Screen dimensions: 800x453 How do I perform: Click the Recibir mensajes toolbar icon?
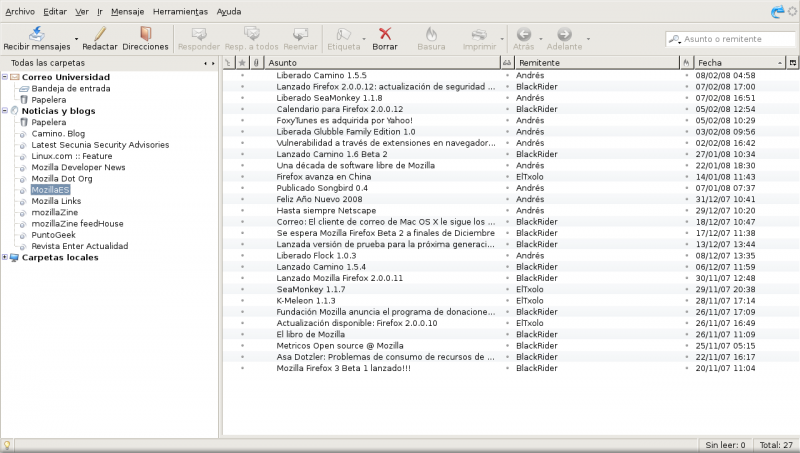[37, 34]
